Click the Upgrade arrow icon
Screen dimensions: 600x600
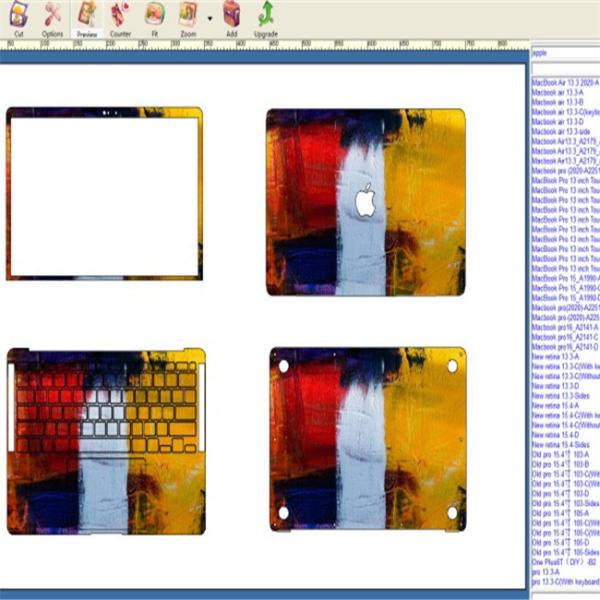pyautogui.click(x=266, y=15)
